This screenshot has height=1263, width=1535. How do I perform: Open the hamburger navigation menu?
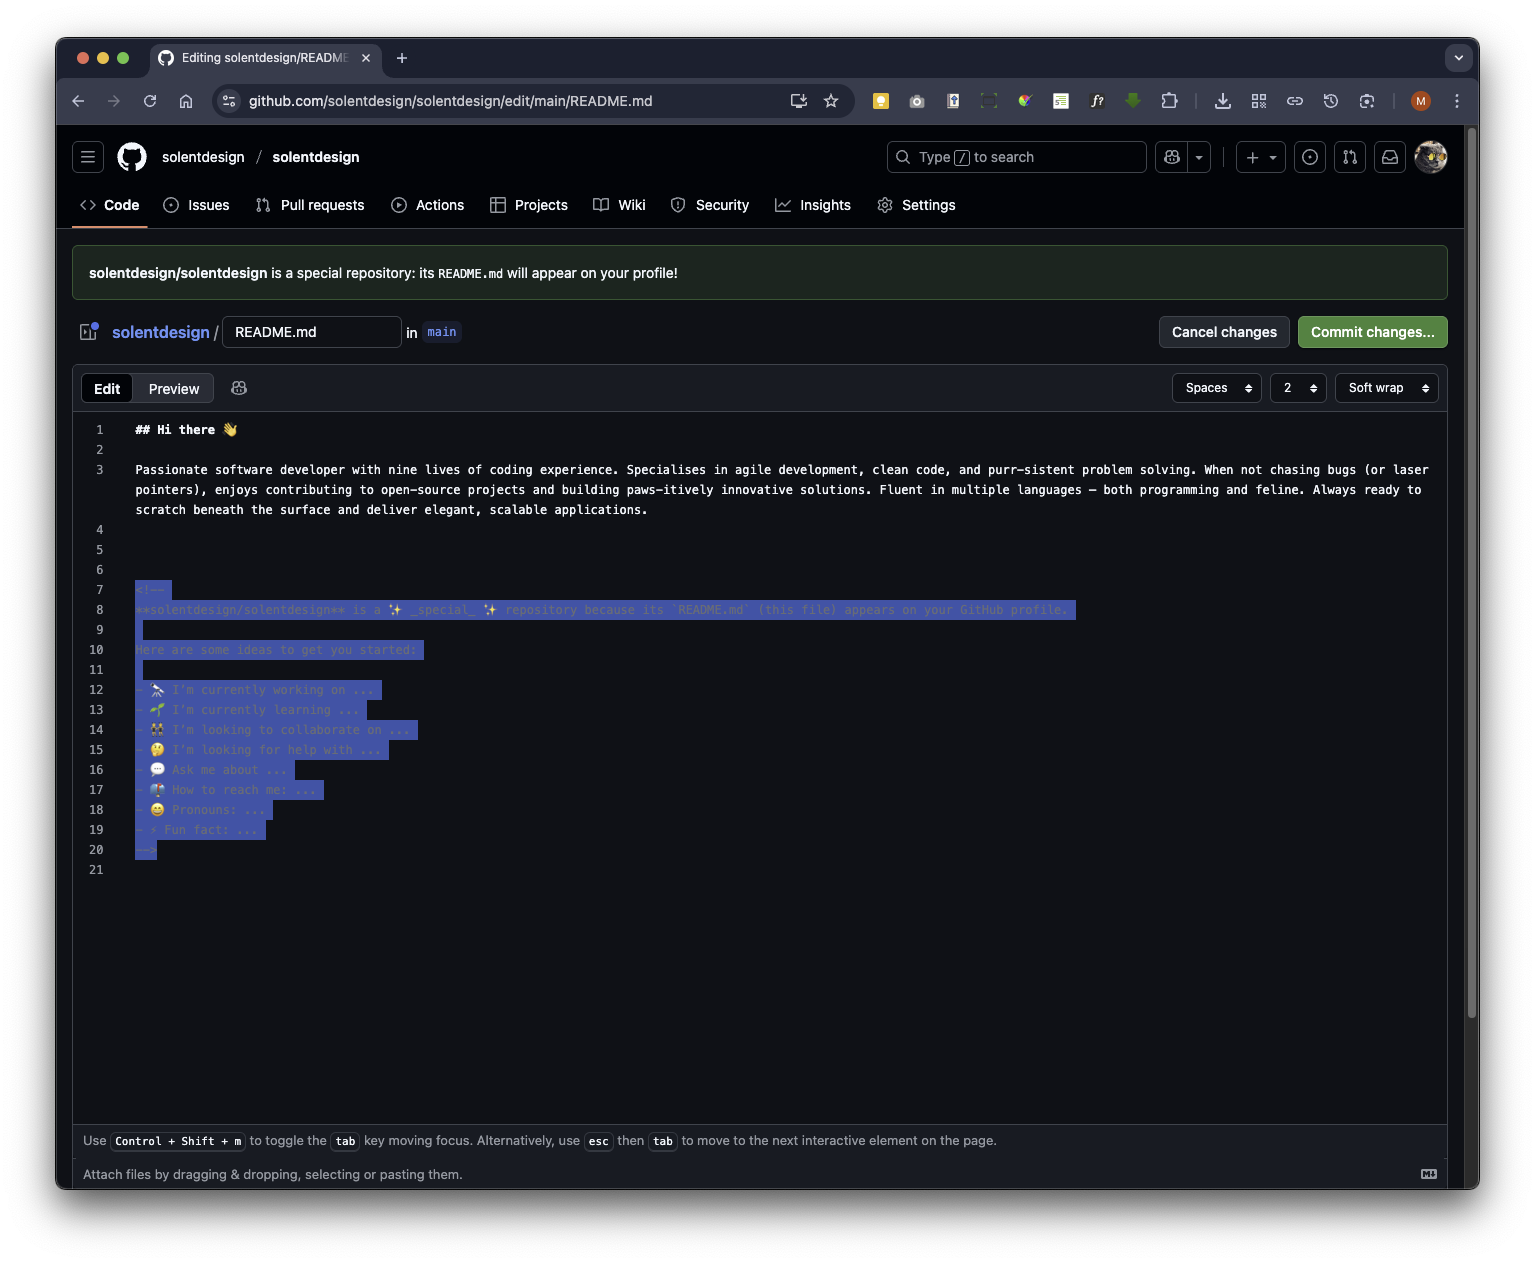[x=88, y=157]
